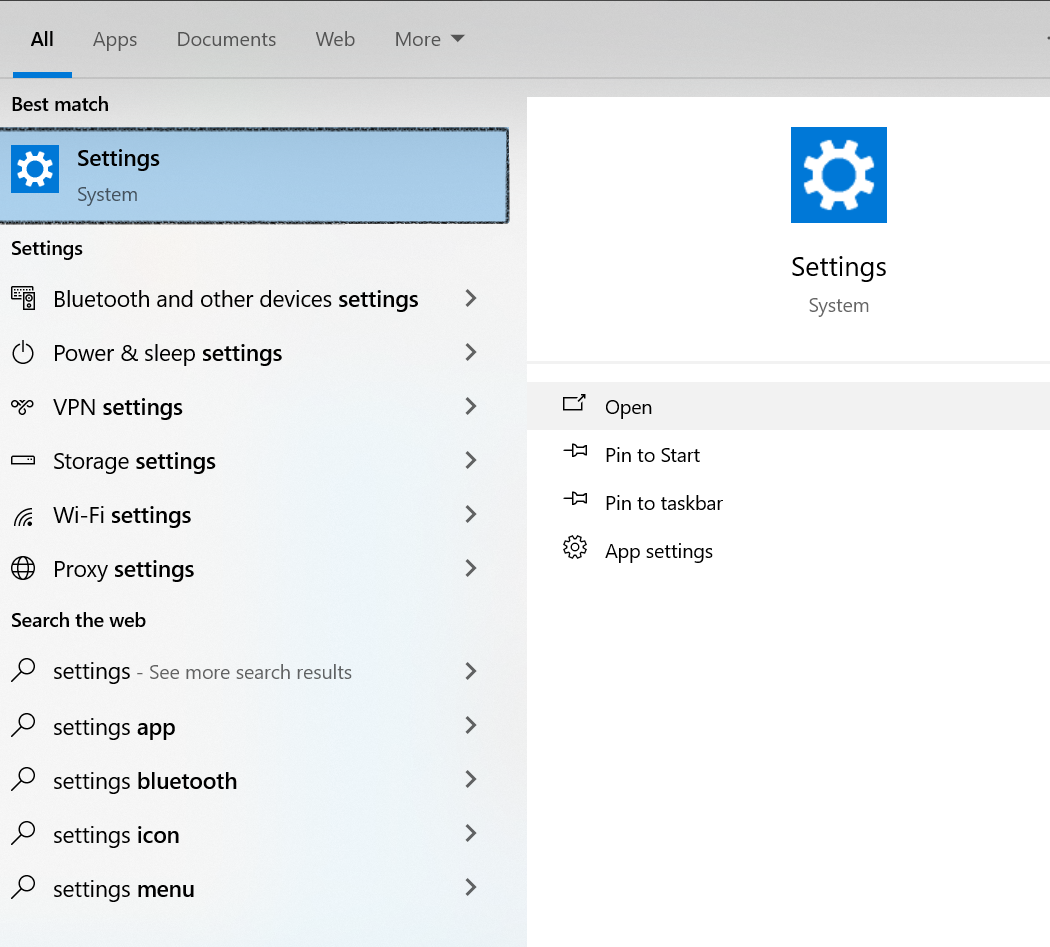Click the Storage settings drive icon

[23, 460]
